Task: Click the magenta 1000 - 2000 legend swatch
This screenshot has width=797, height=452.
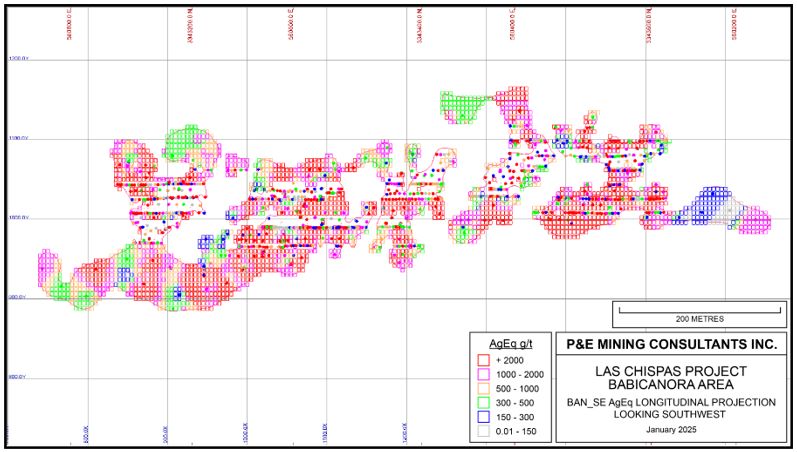Action: coord(484,374)
